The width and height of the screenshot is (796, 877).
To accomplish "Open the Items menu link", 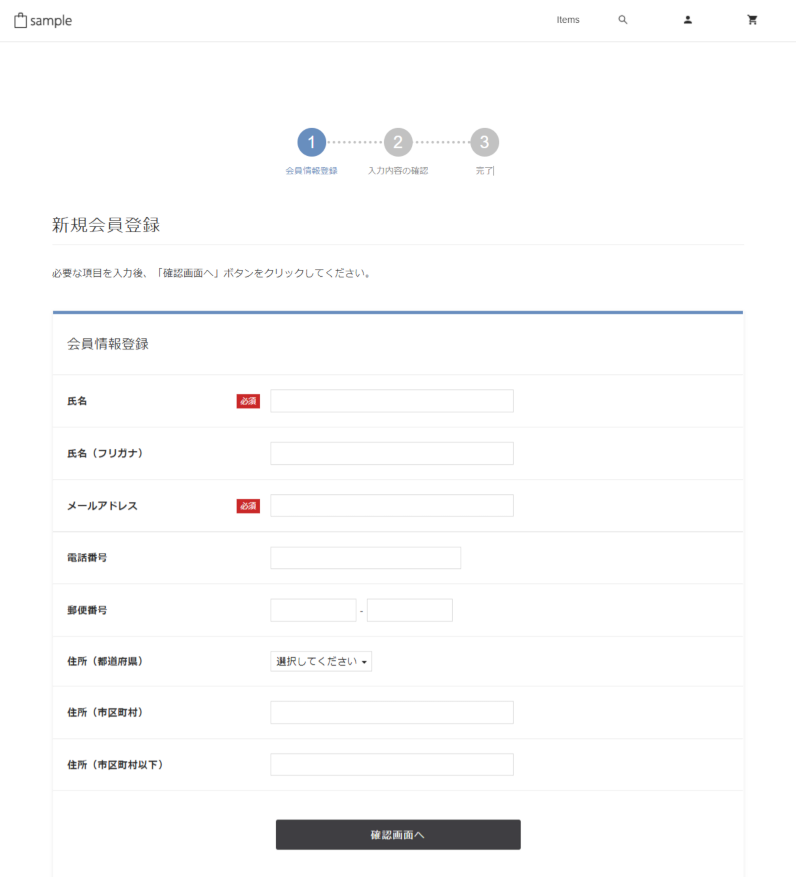I will tap(568, 20).
